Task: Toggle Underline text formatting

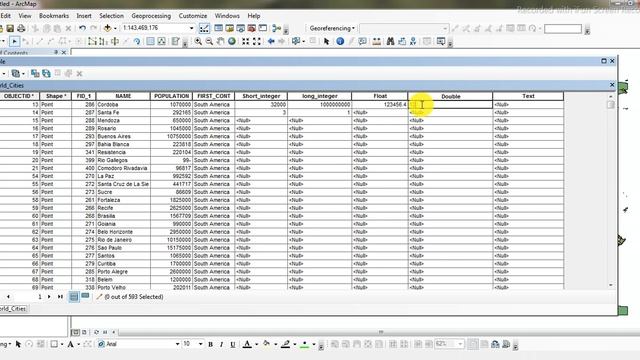Action: click(233, 344)
